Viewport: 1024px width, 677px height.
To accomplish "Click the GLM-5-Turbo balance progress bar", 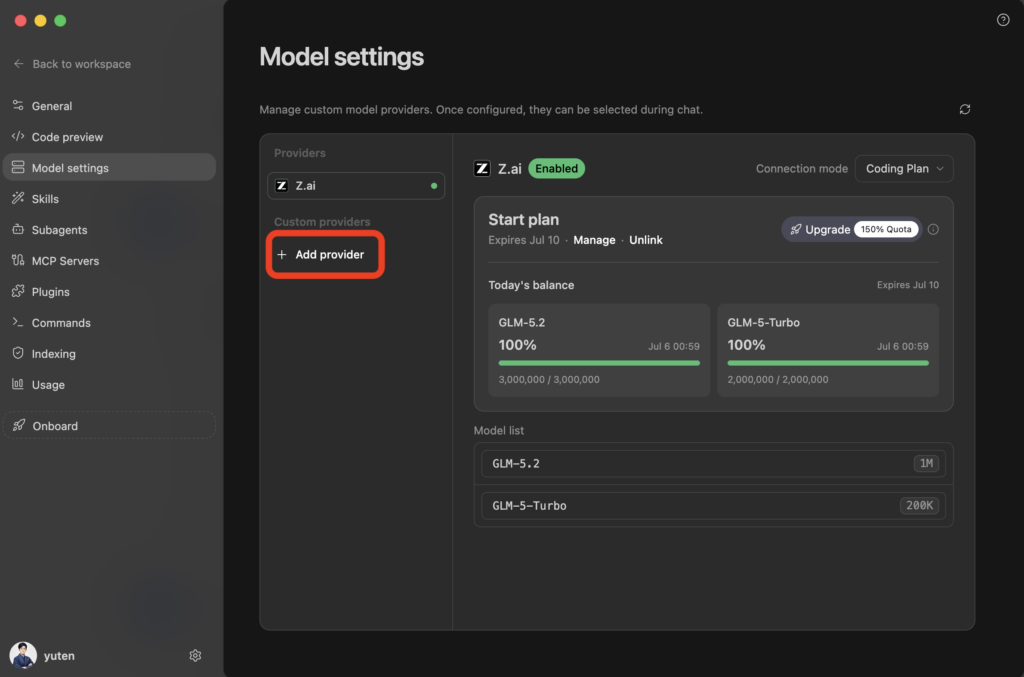I will [x=827, y=363].
